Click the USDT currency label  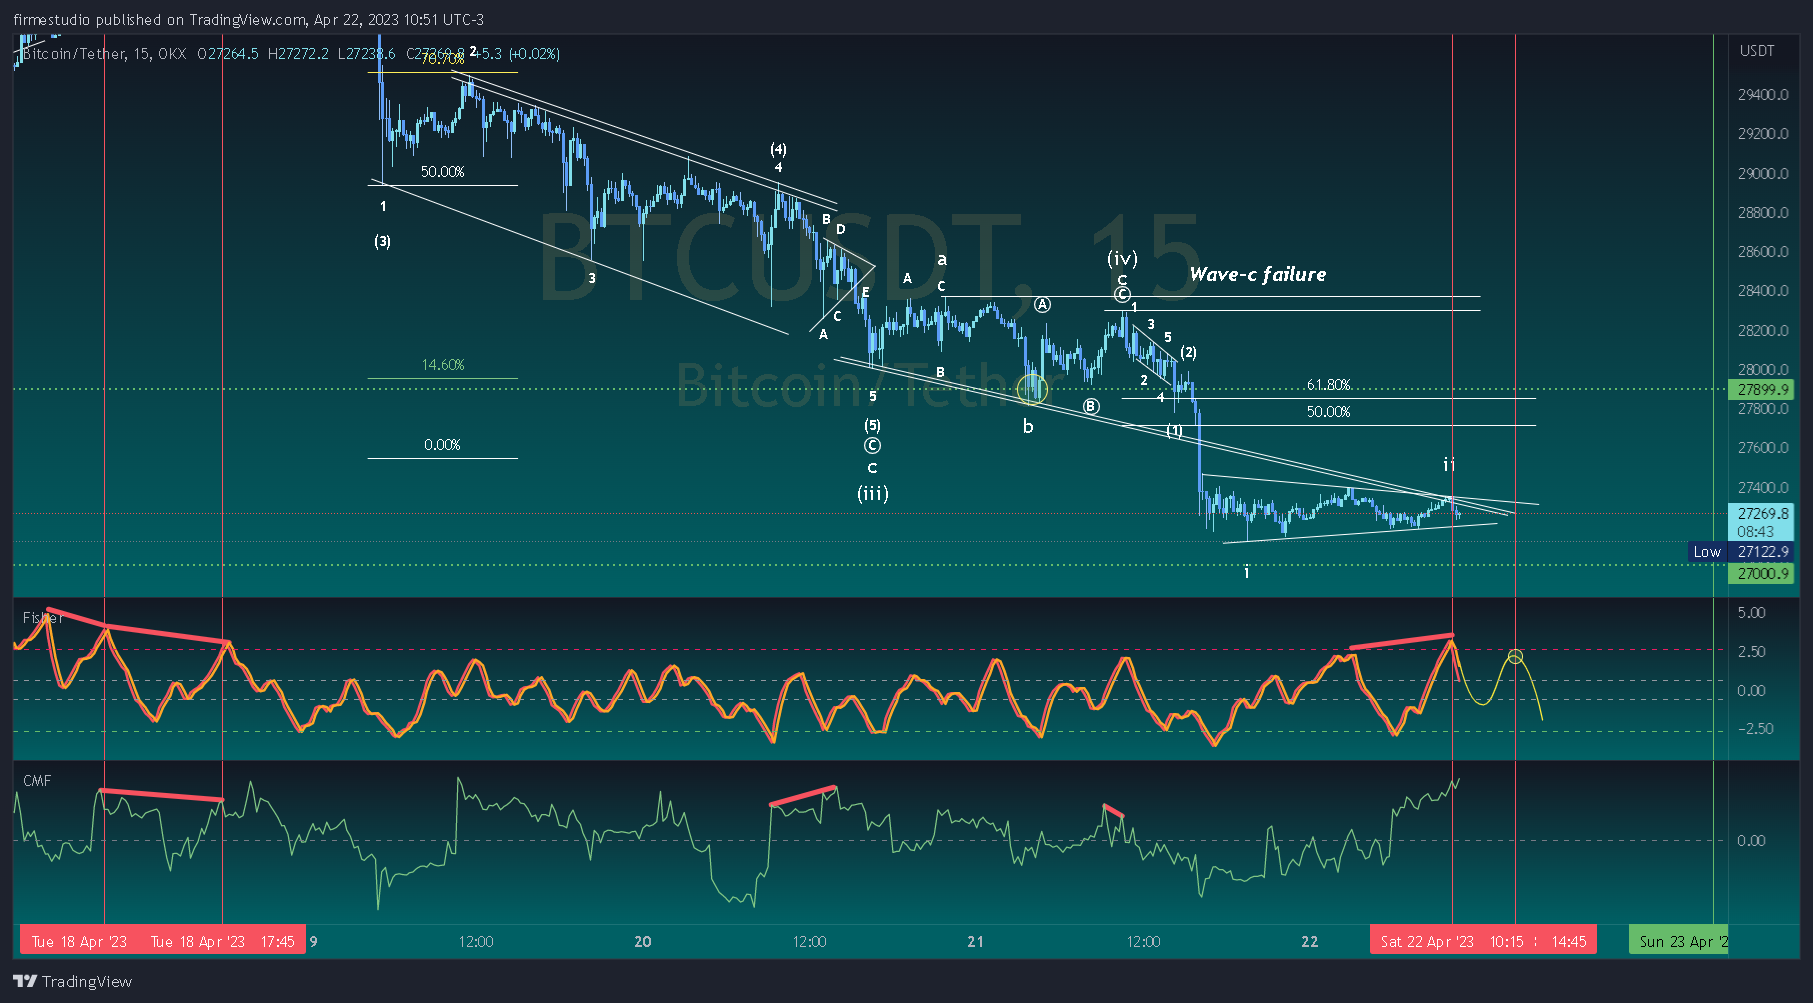point(1757,51)
